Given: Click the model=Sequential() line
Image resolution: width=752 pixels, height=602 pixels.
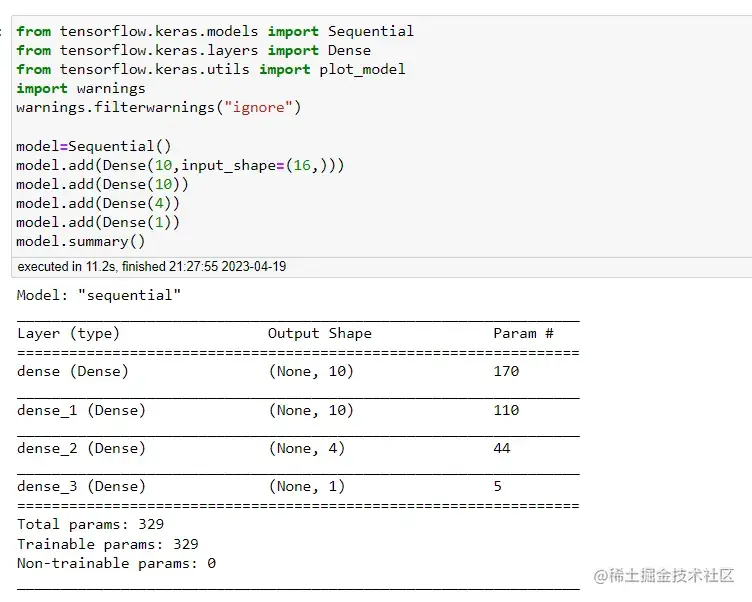Looking at the screenshot, I should coord(94,146).
